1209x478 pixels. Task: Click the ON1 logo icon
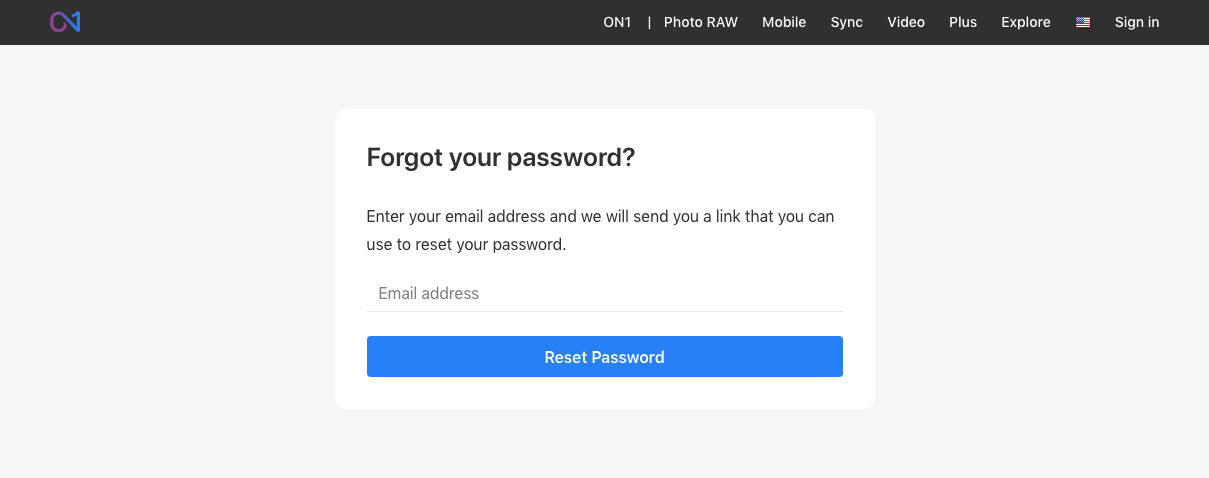point(65,22)
